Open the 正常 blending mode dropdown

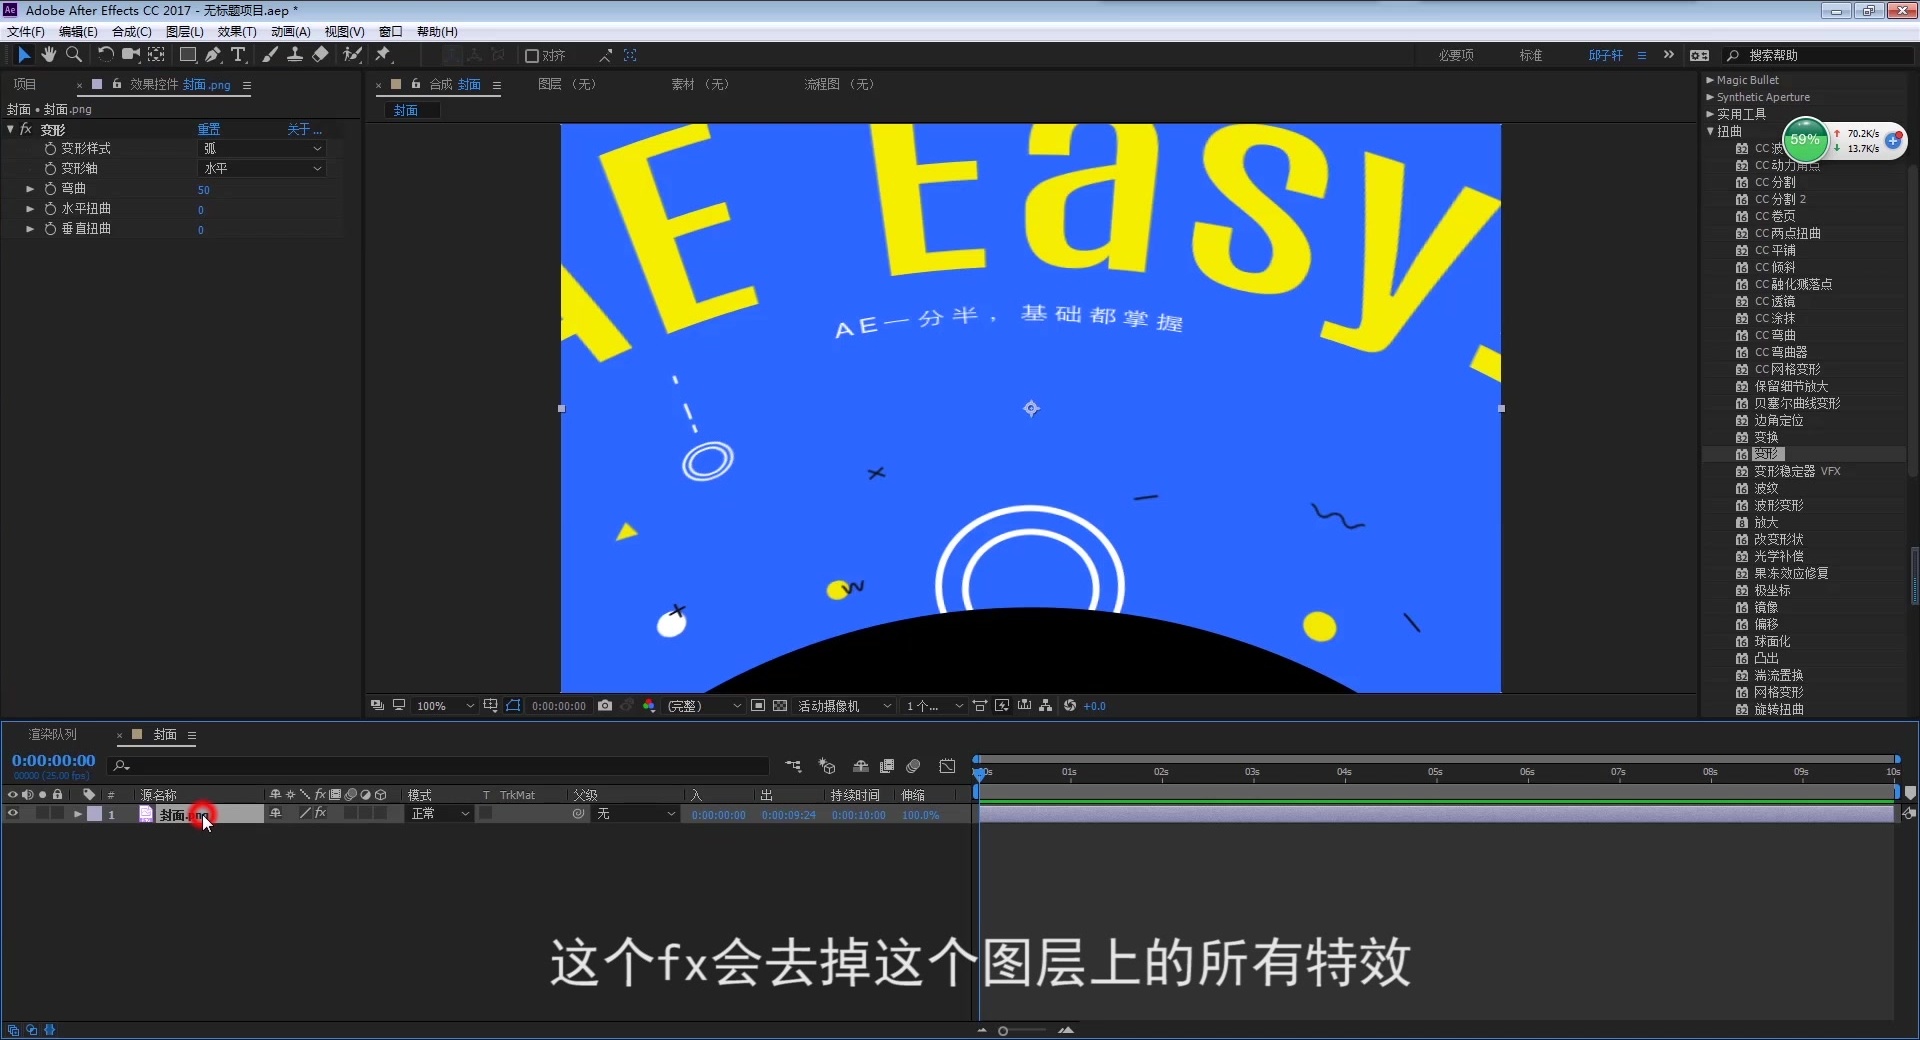point(440,814)
